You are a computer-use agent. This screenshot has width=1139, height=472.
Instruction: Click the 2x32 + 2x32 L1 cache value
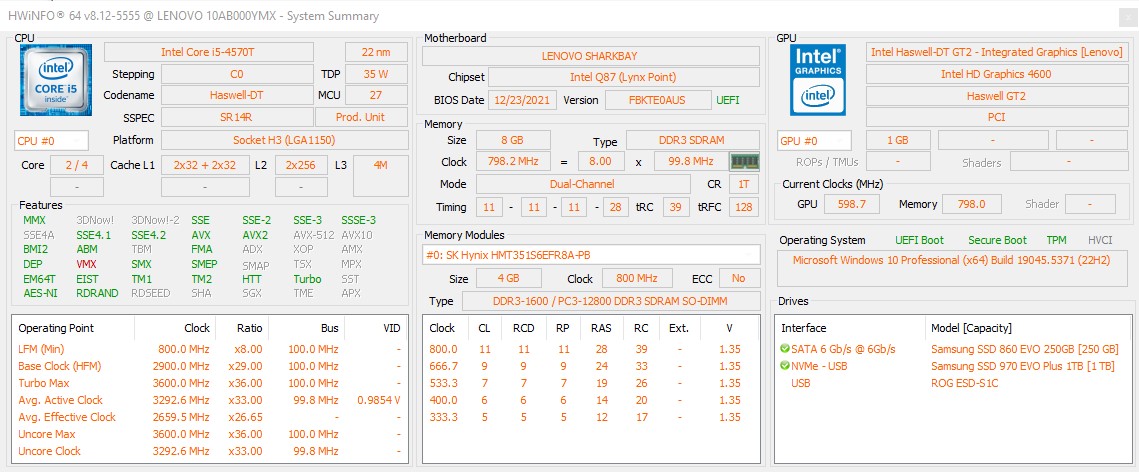click(205, 165)
